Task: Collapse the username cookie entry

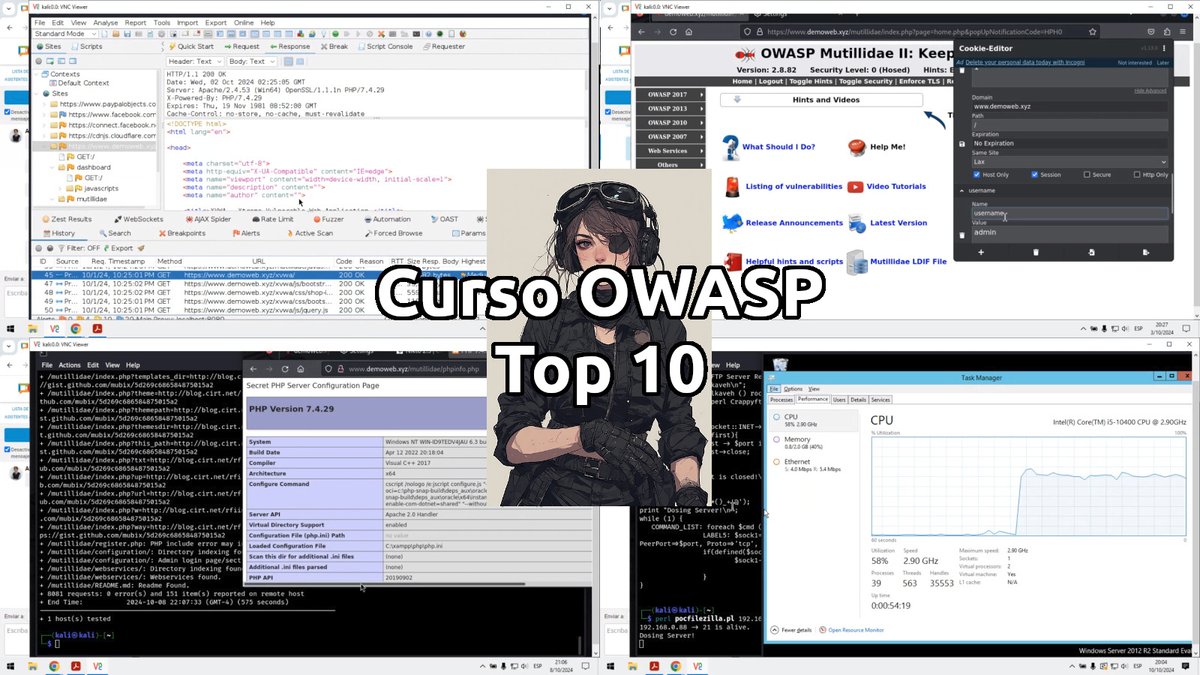Action: [963, 190]
